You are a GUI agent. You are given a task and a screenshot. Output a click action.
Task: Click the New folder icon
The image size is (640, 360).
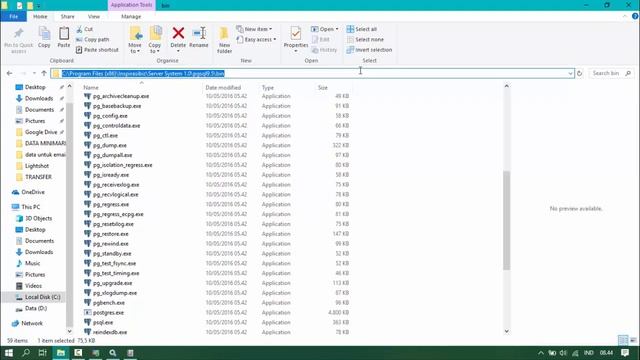(x=224, y=33)
